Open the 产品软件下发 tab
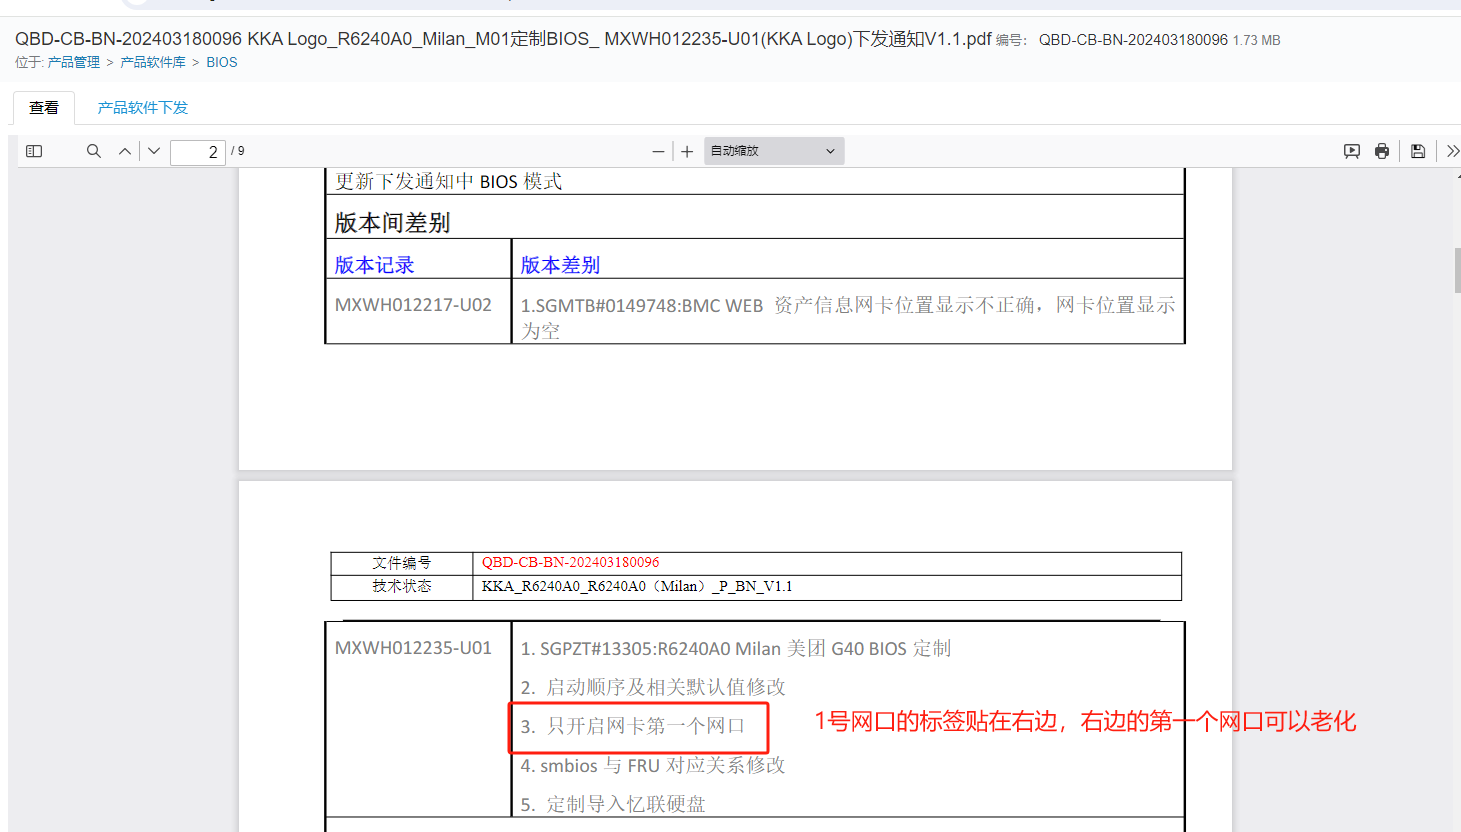The width and height of the screenshot is (1461, 832). click(x=142, y=108)
